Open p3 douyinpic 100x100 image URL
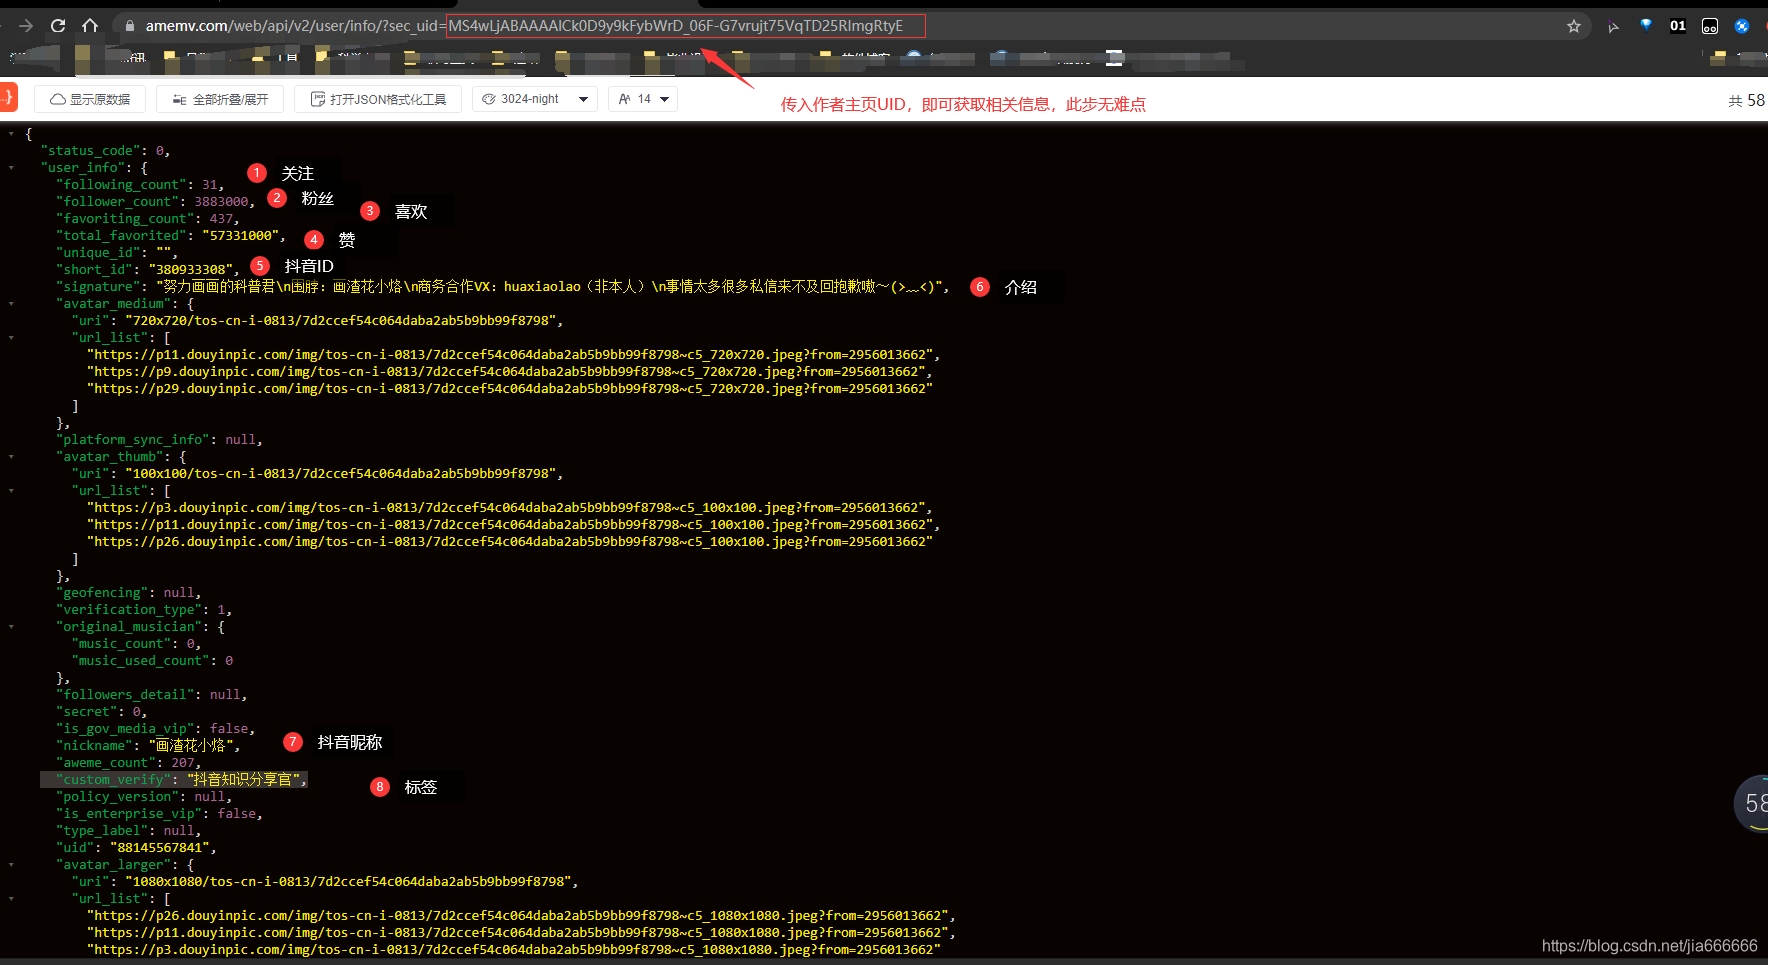Screen dimensions: 1768x965 506,508
